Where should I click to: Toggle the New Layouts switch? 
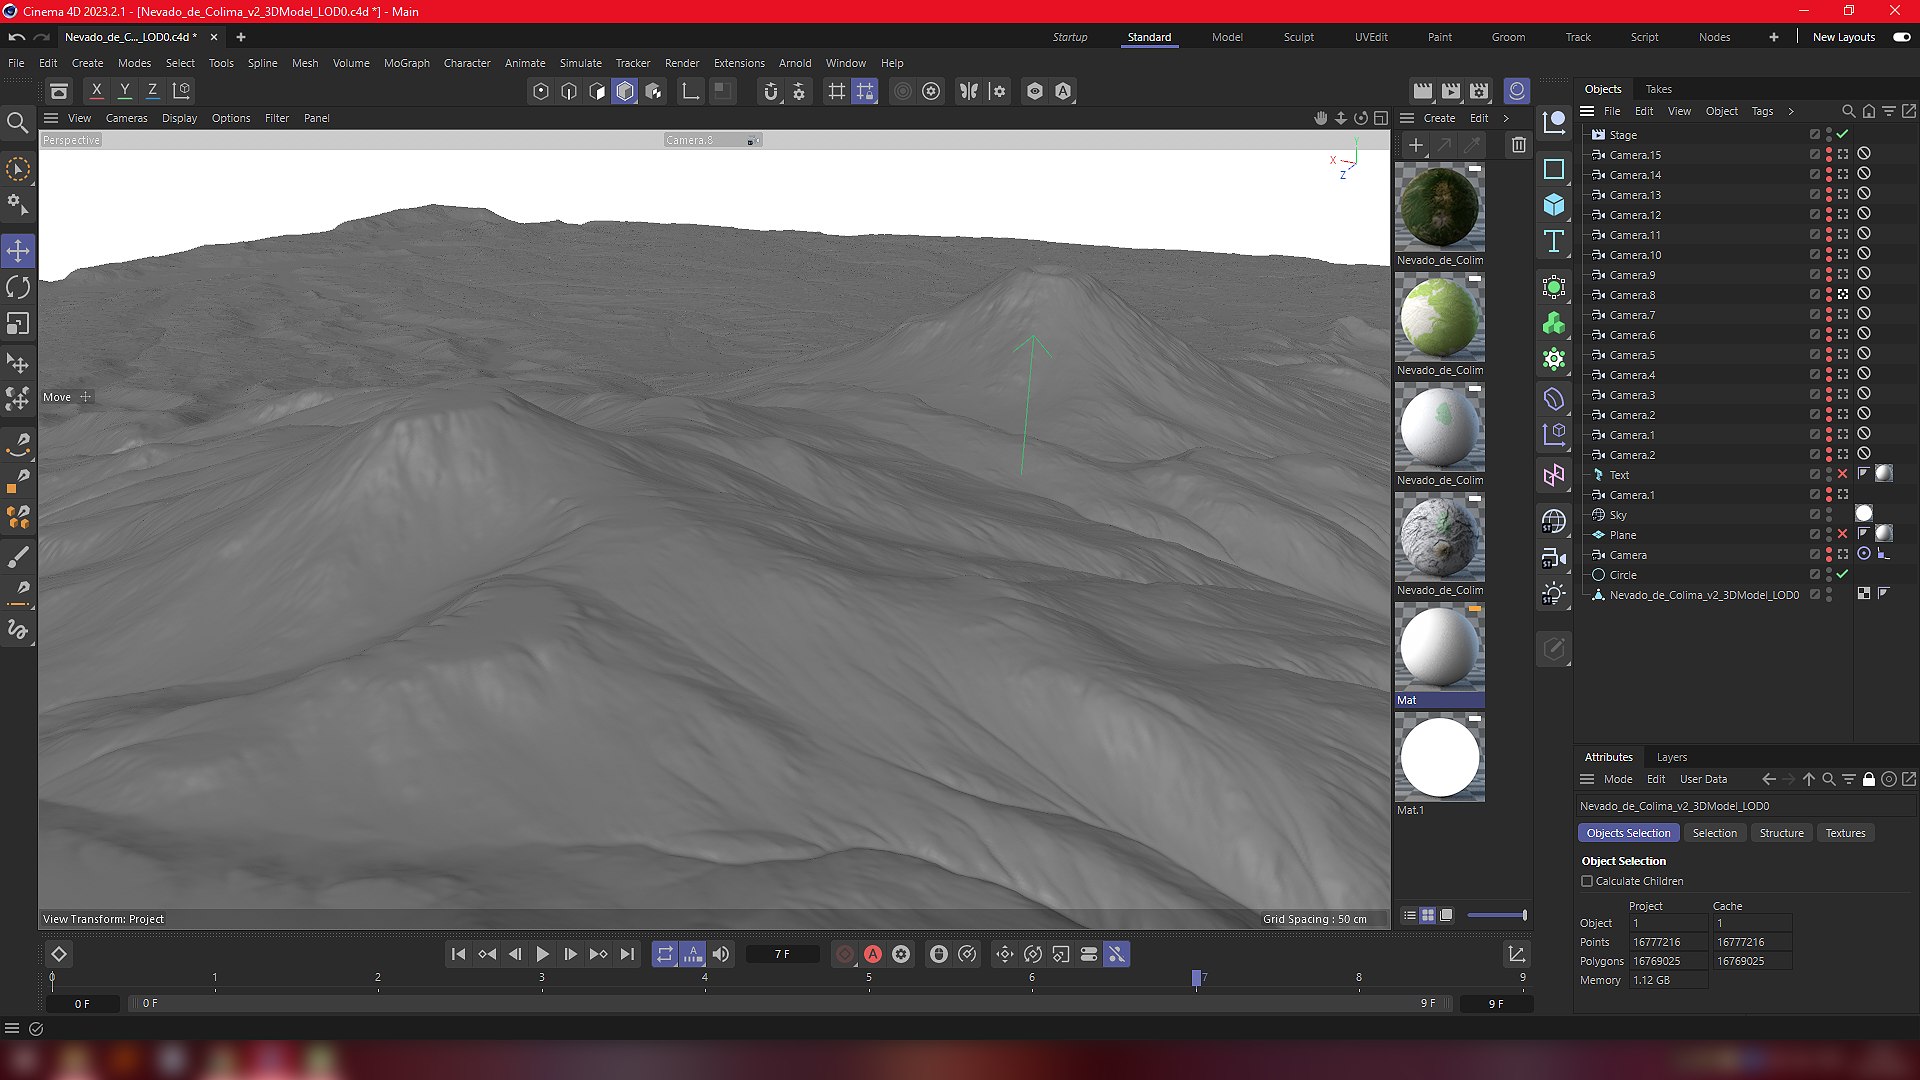coord(1902,37)
